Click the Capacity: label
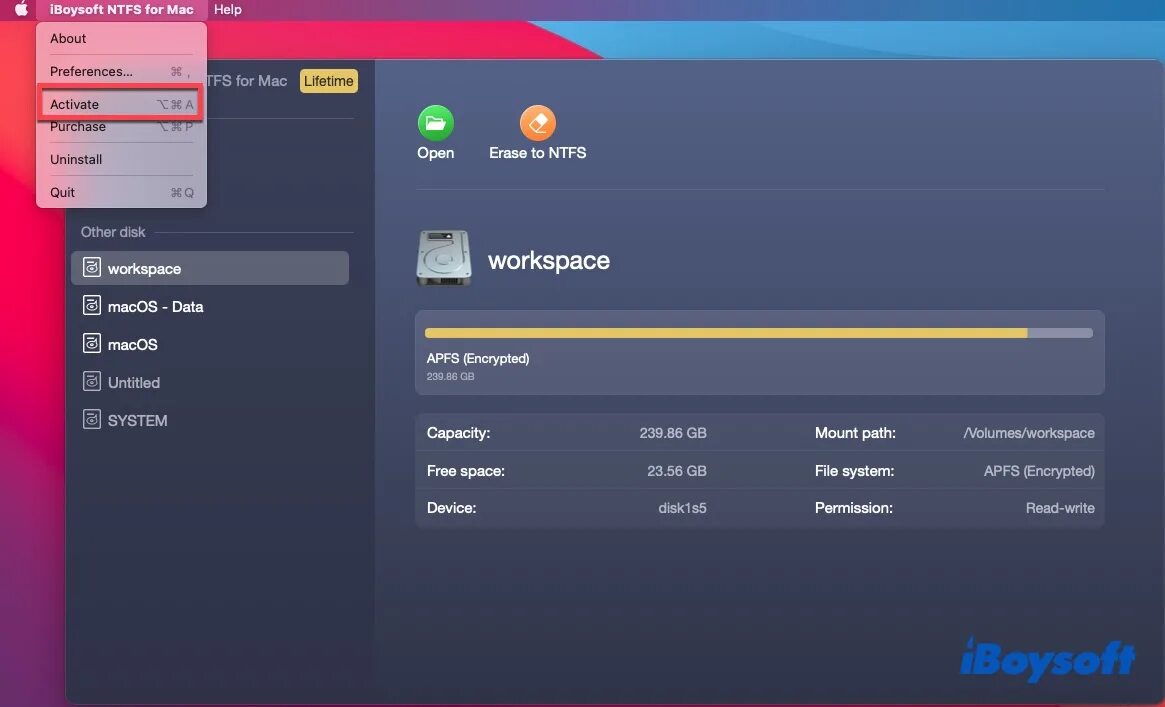The width and height of the screenshot is (1165, 707). (458, 433)
